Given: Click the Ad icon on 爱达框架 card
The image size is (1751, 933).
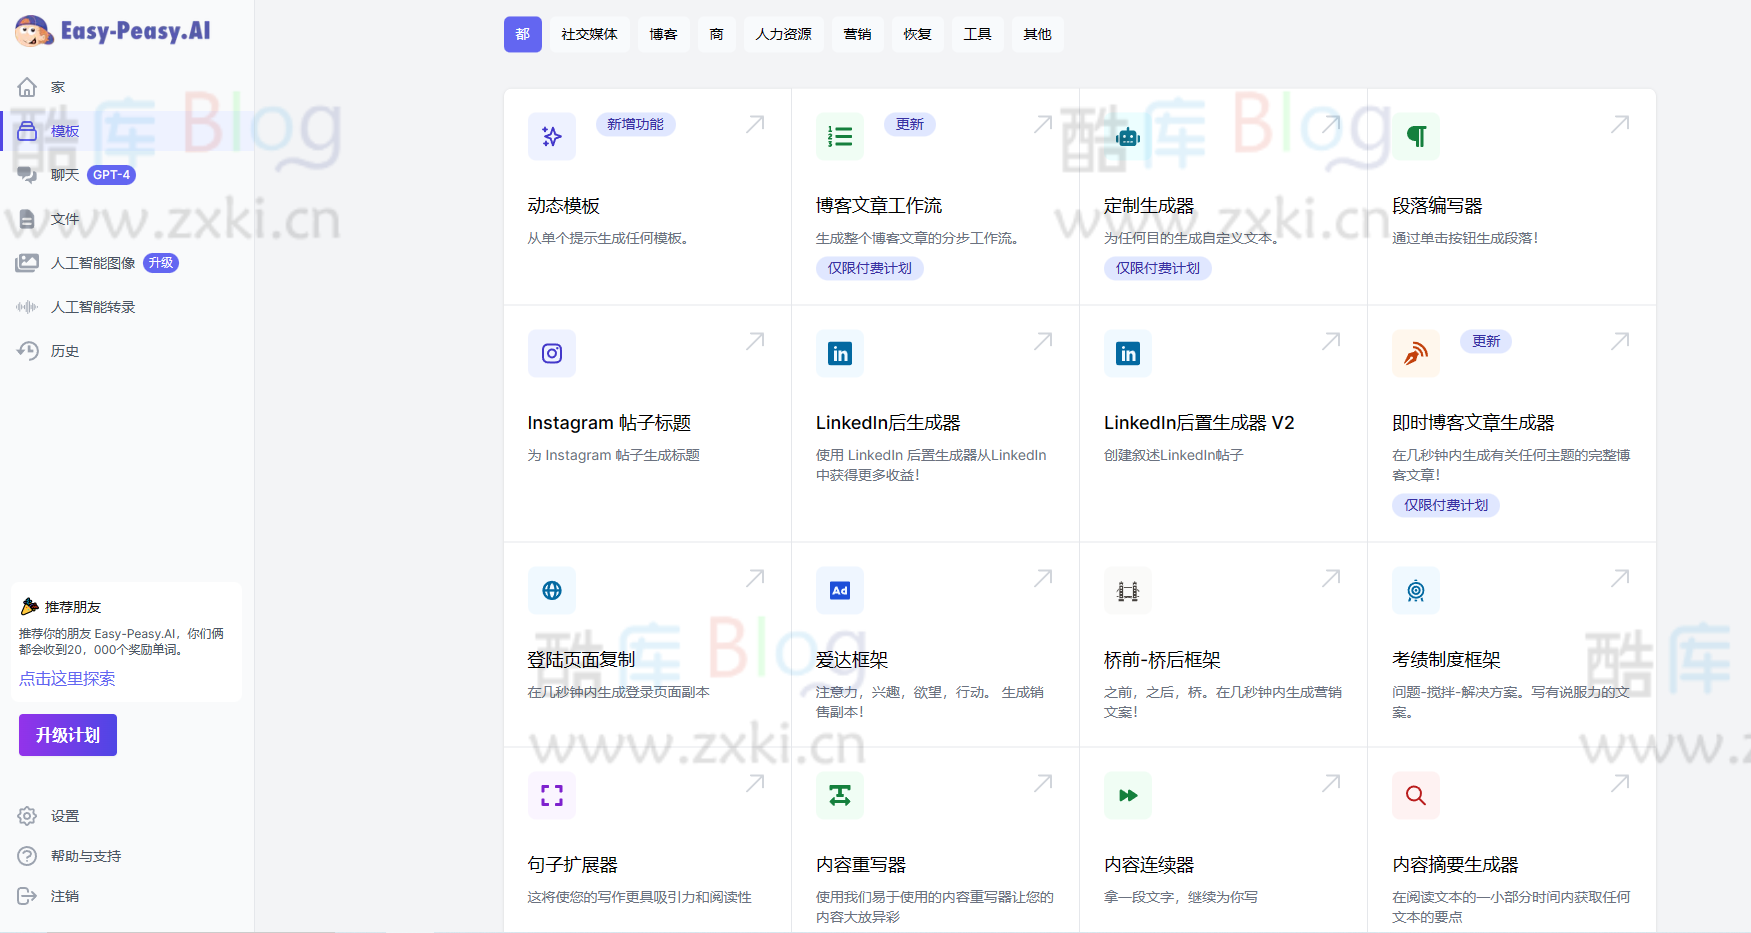Looking at the screenshot, I should 839,590.
